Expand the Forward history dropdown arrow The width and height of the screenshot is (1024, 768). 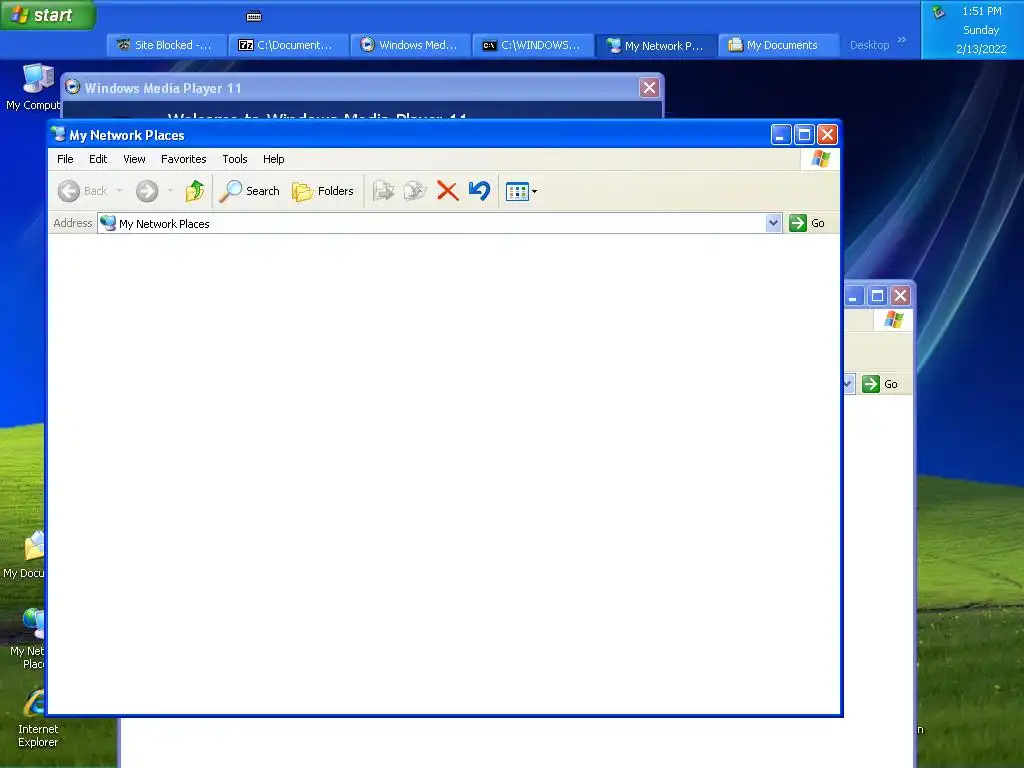click(x=170, y=191)
